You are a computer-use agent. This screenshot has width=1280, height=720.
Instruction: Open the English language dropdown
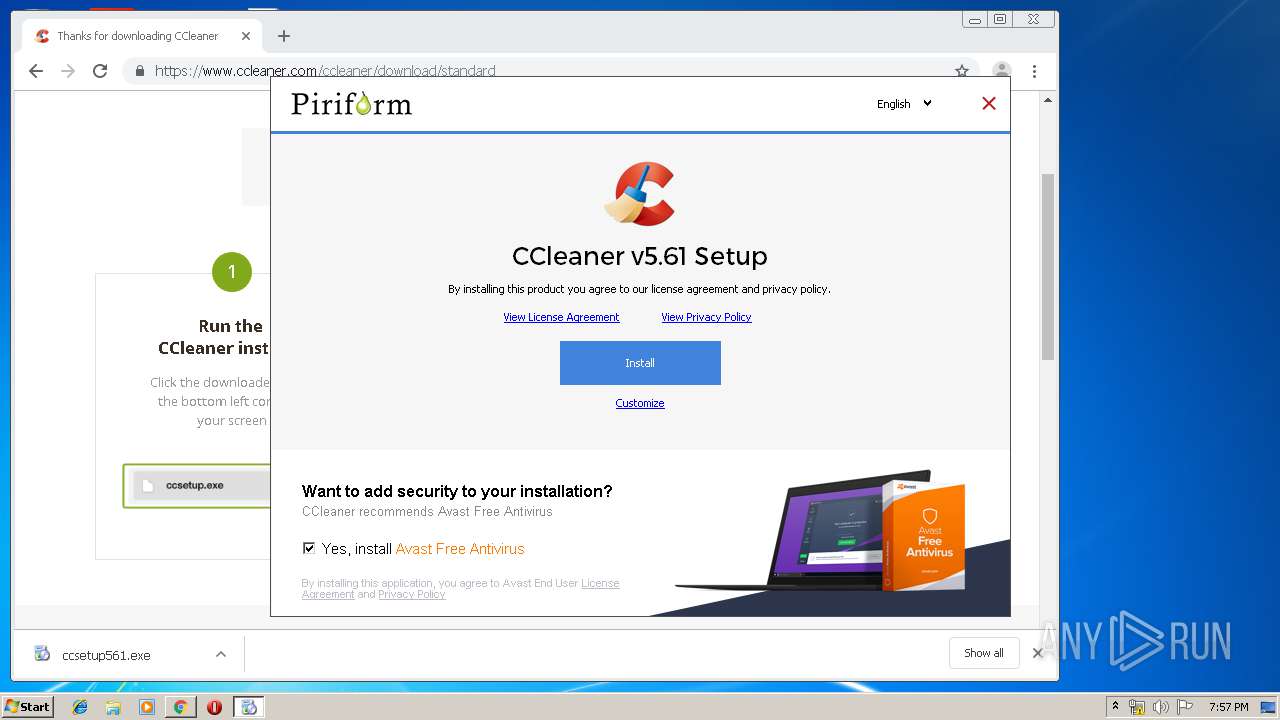click(904, 104)
